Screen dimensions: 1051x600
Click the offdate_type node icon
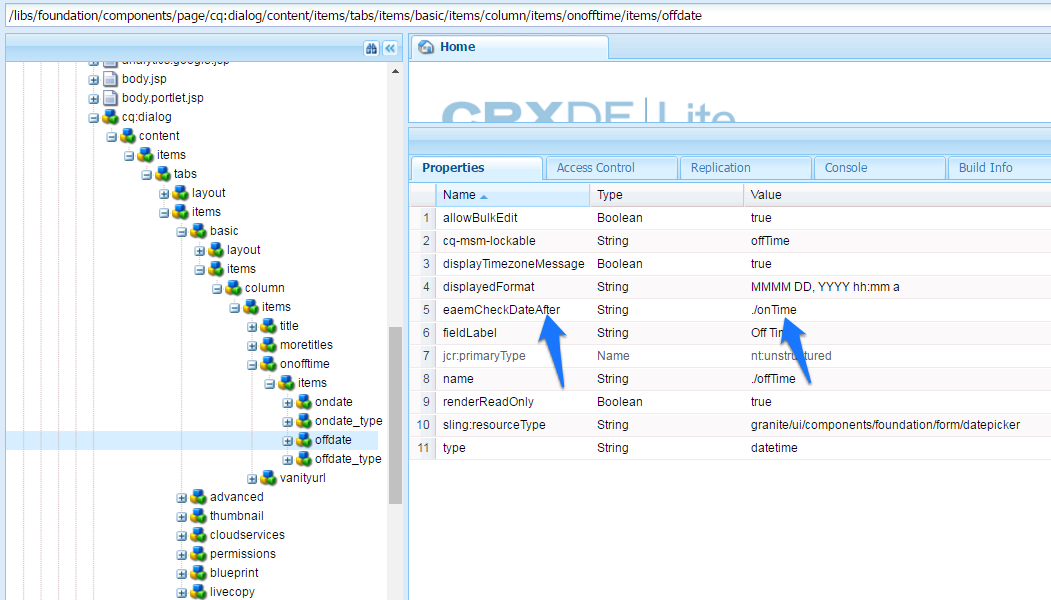coord(304,459)
